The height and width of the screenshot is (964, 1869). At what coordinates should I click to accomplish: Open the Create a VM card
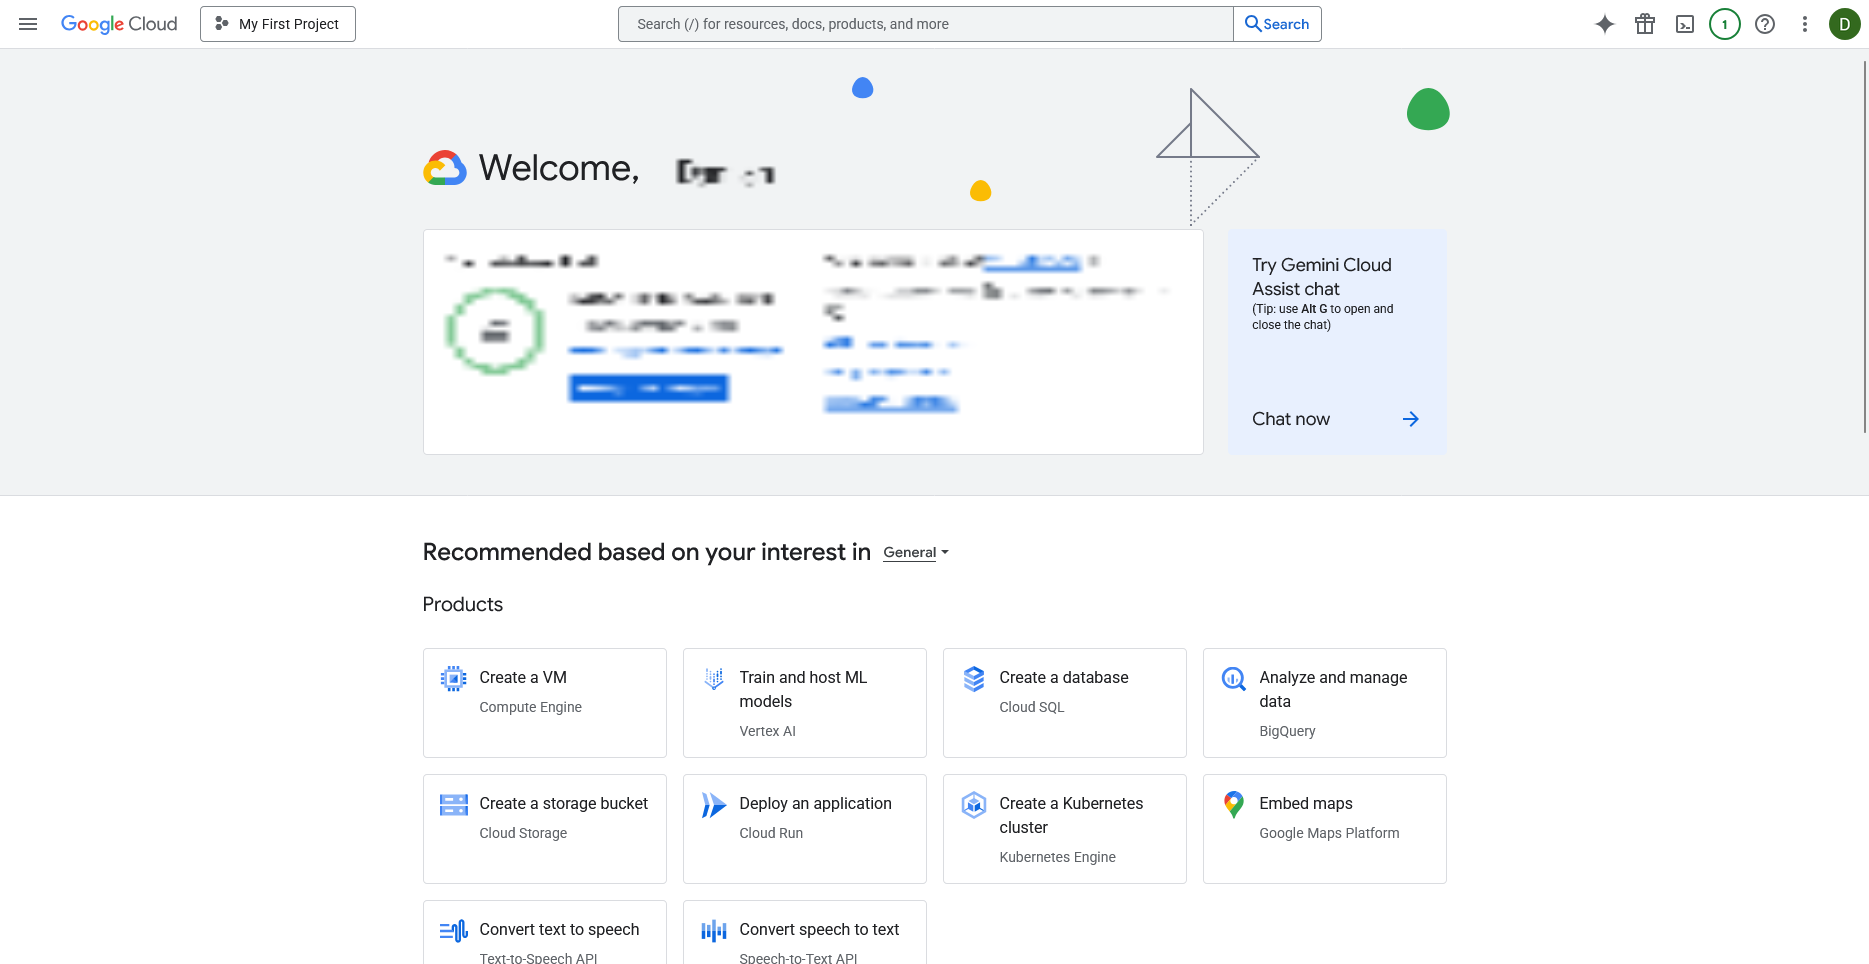(544, 702)
